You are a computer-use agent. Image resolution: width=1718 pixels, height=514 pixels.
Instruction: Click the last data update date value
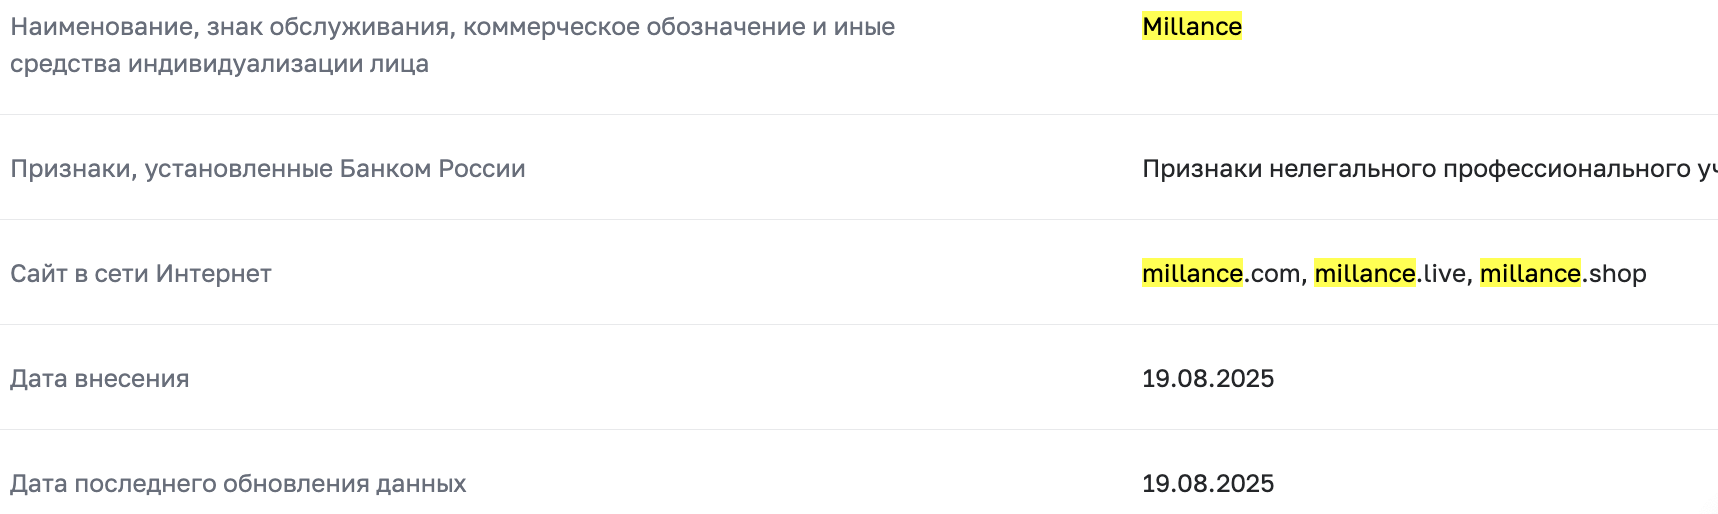(x=1207, y=484)
